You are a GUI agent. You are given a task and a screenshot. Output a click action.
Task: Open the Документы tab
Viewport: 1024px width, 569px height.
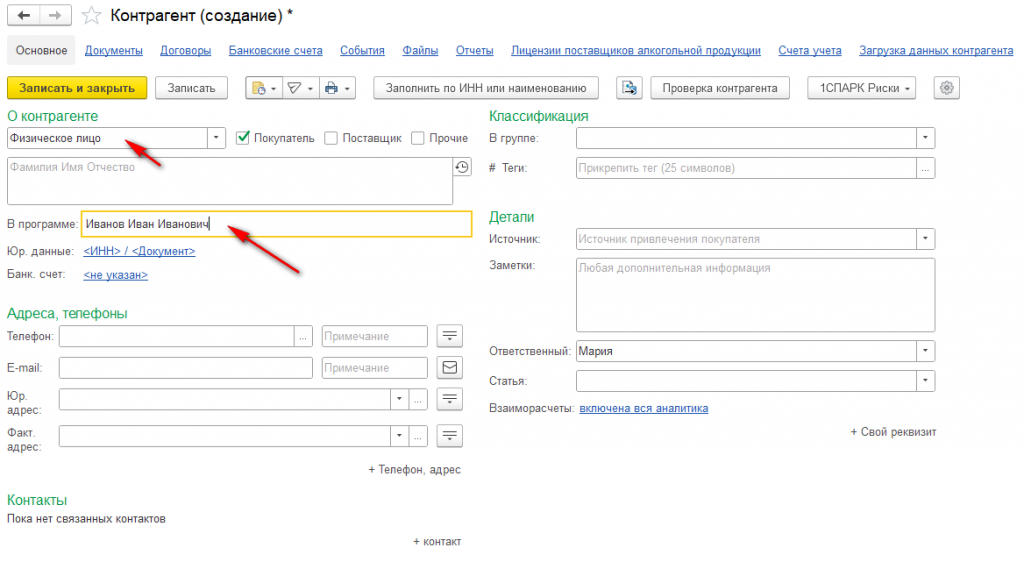[114, 50]
